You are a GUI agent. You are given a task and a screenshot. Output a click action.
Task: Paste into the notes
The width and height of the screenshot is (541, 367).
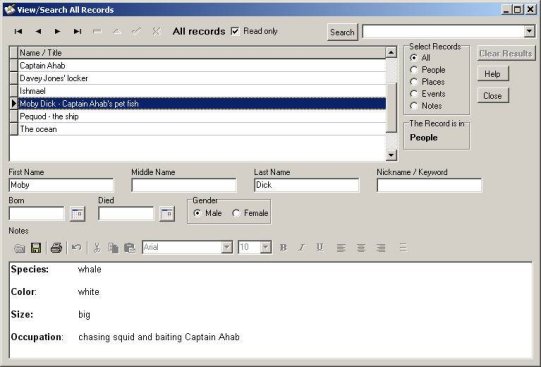pos(129,248)
